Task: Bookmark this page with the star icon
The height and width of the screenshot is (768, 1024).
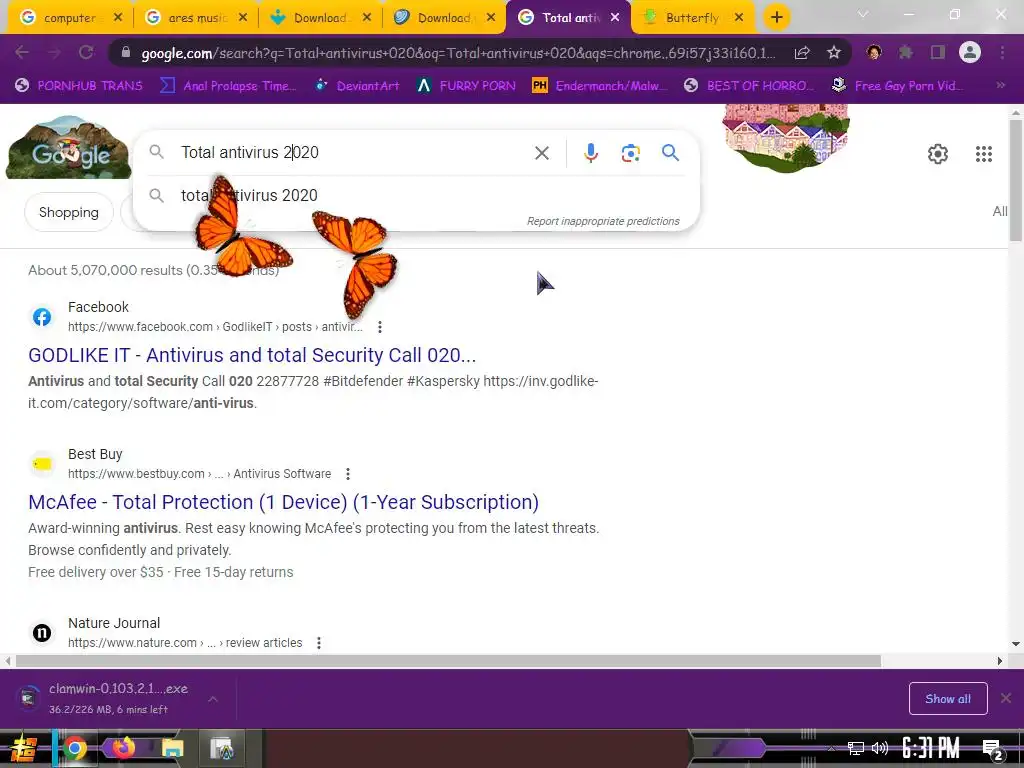Action: tap(833, 53)
